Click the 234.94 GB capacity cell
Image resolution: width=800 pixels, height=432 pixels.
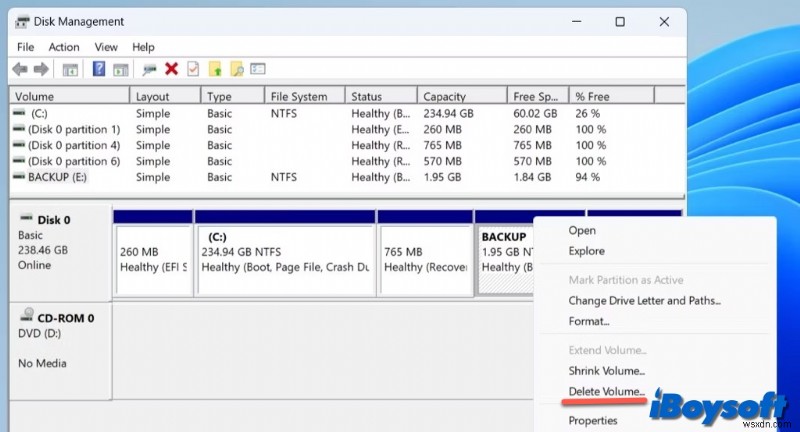coord(448,113)
